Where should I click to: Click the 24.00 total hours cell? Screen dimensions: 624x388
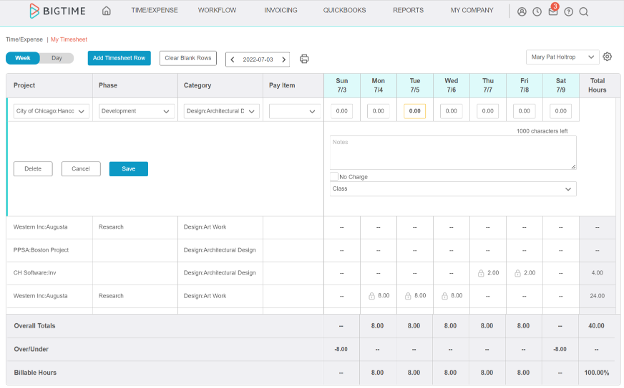[x=597, y=296]
